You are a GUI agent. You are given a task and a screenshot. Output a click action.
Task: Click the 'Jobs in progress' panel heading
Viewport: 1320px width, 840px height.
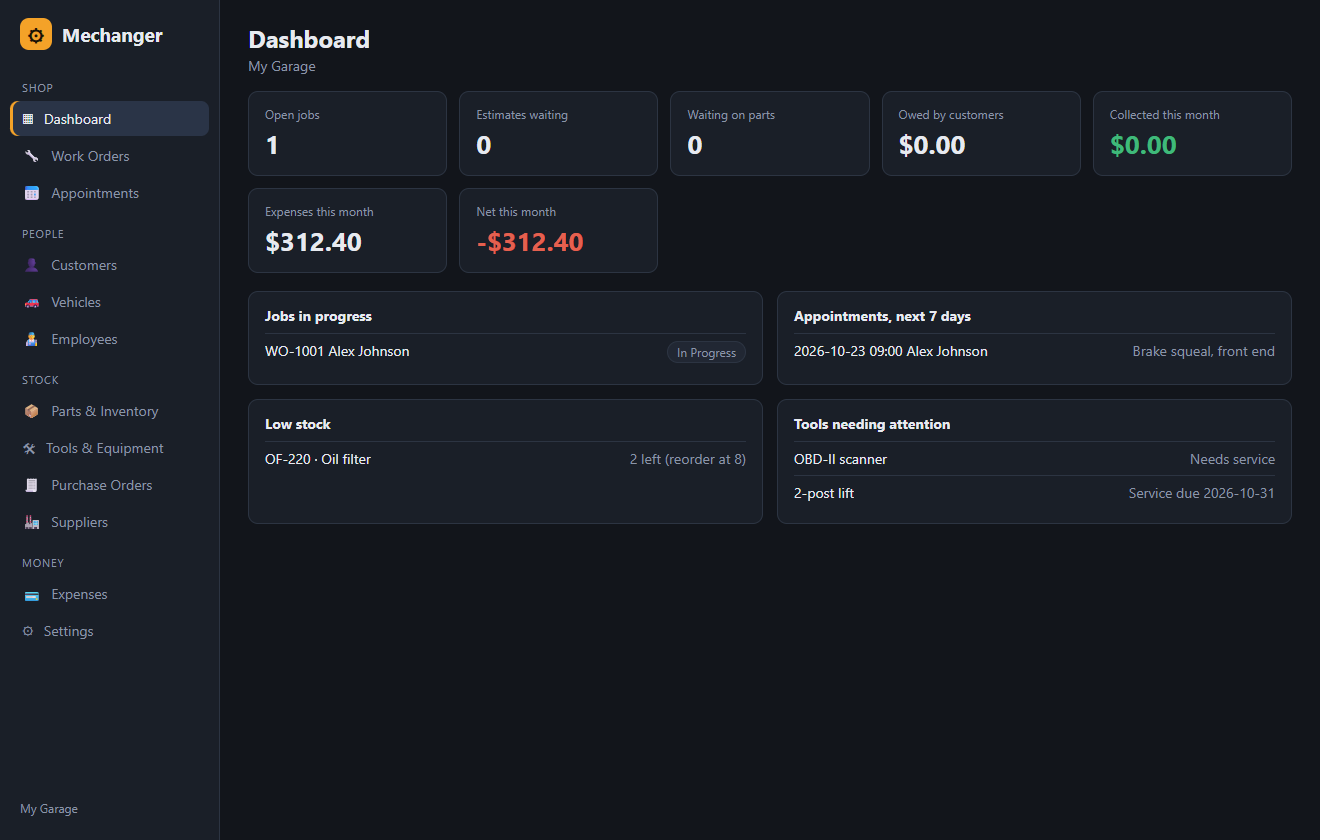coord(318,316)
